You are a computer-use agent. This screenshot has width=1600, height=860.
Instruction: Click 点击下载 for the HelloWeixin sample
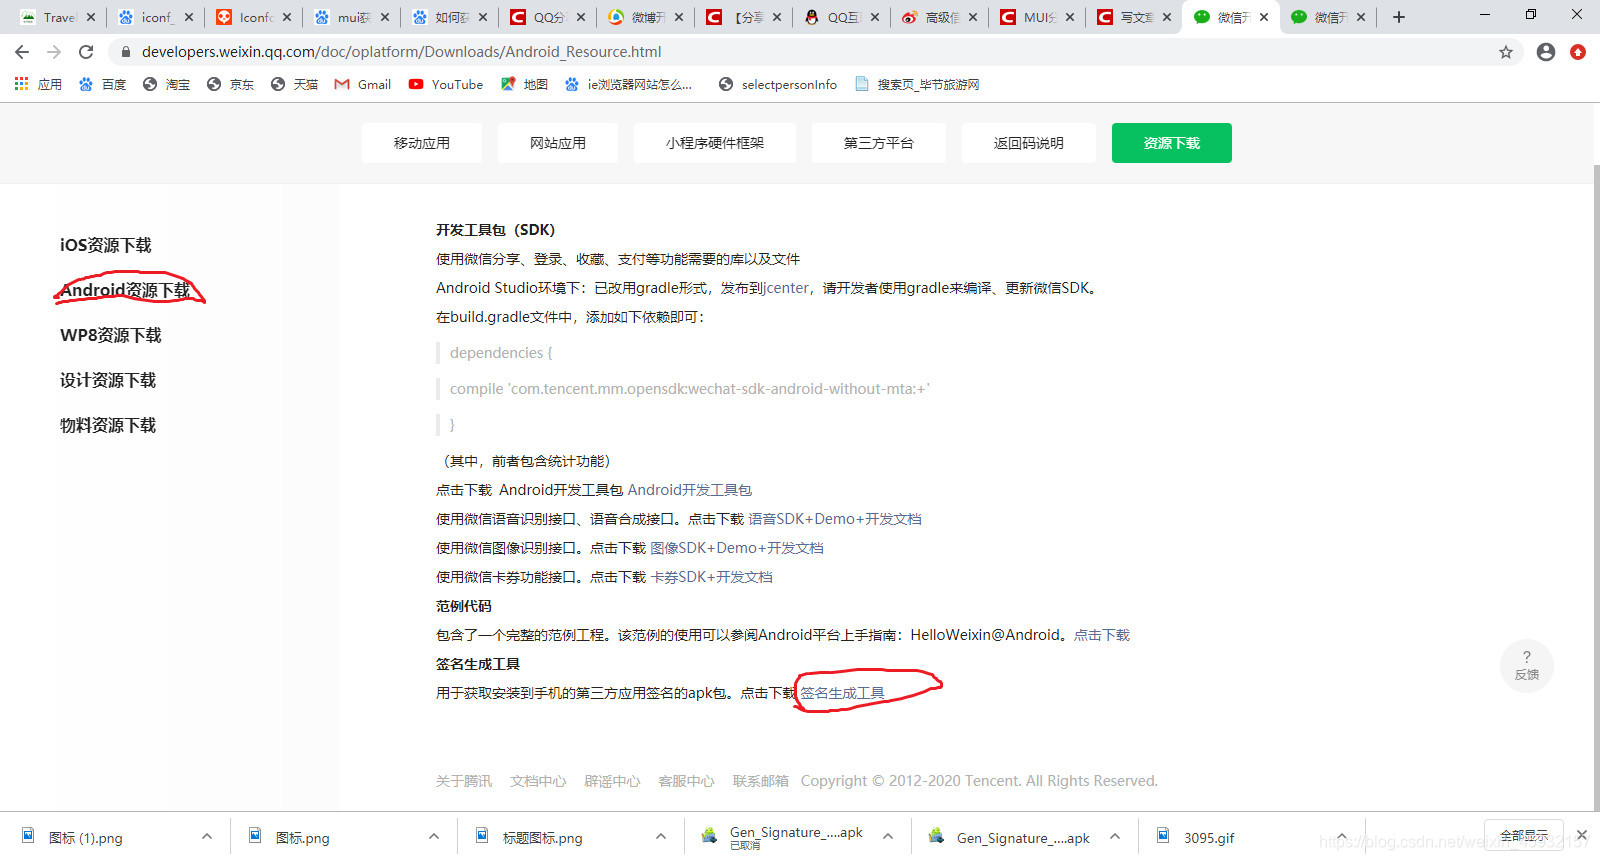[x=1102, y=635]
